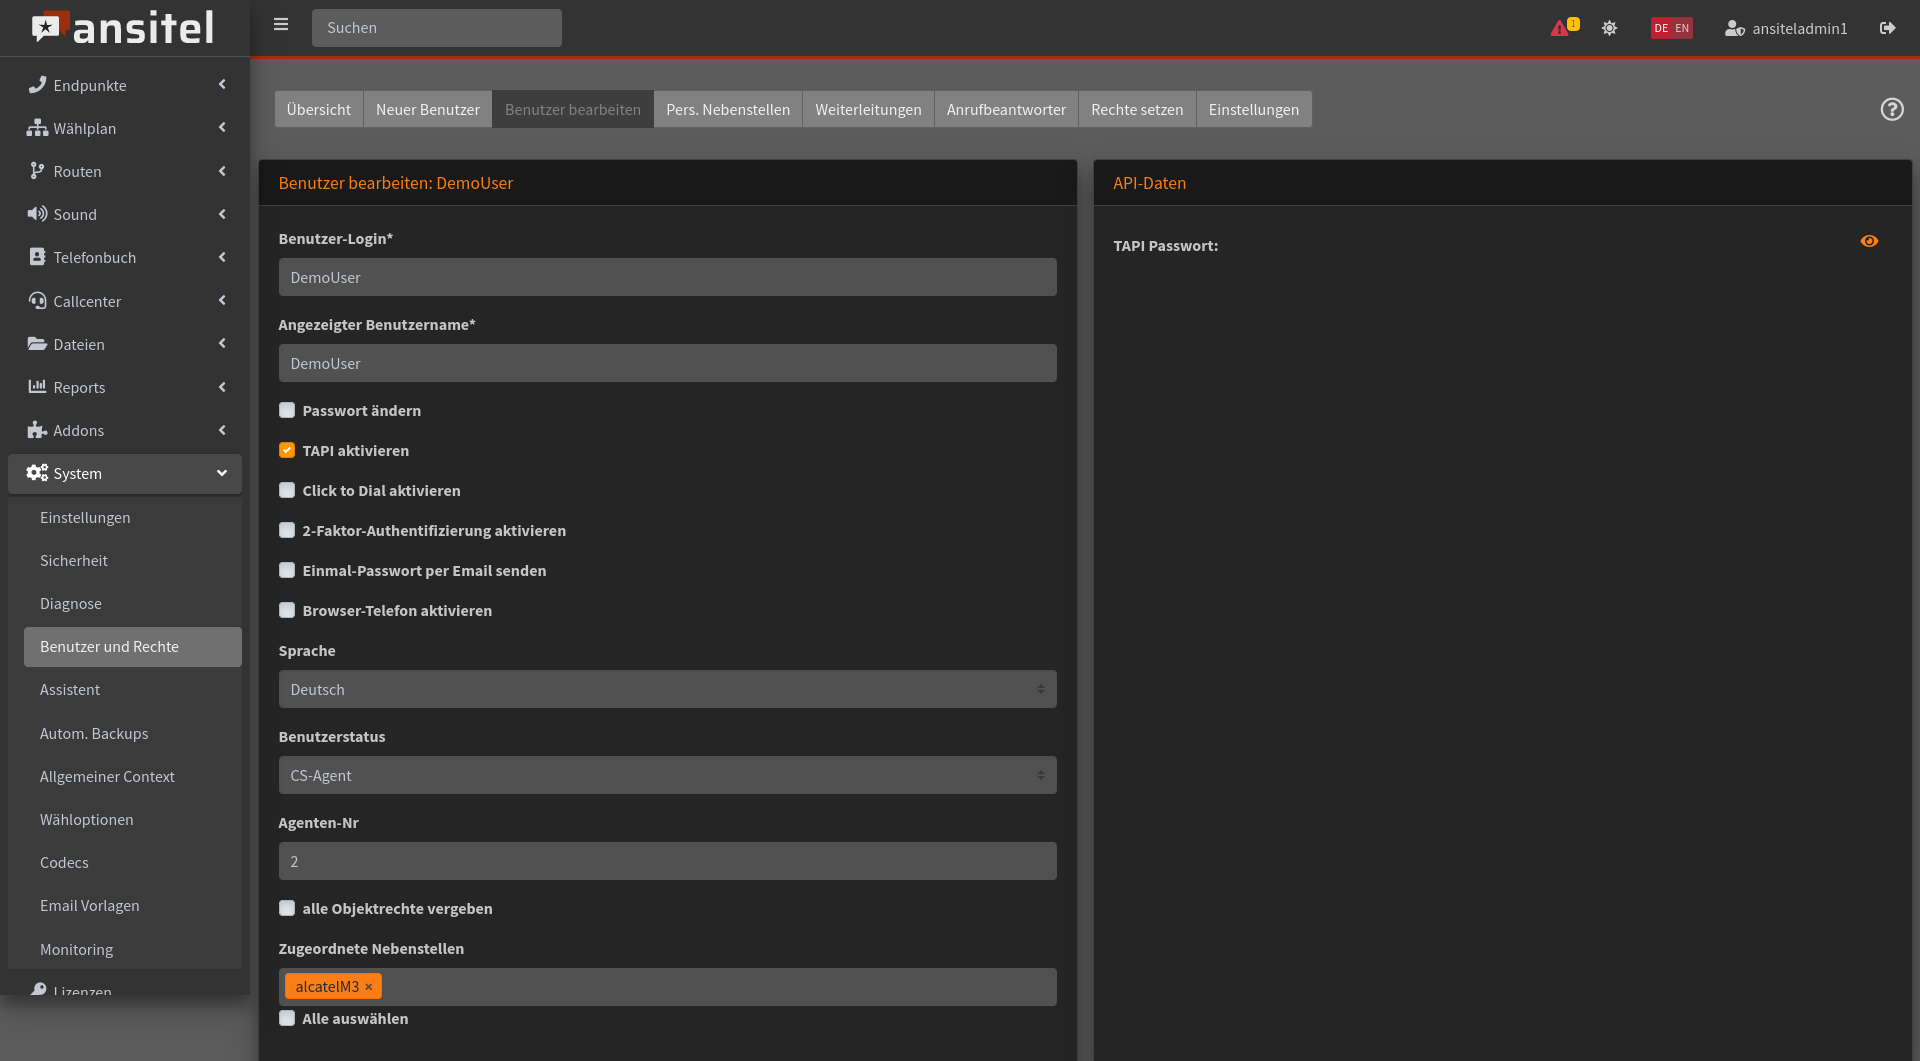Toggle the light/dark theme sun icon
The height and width of the screenshot is (1061, 1920).
(1609, 28)
